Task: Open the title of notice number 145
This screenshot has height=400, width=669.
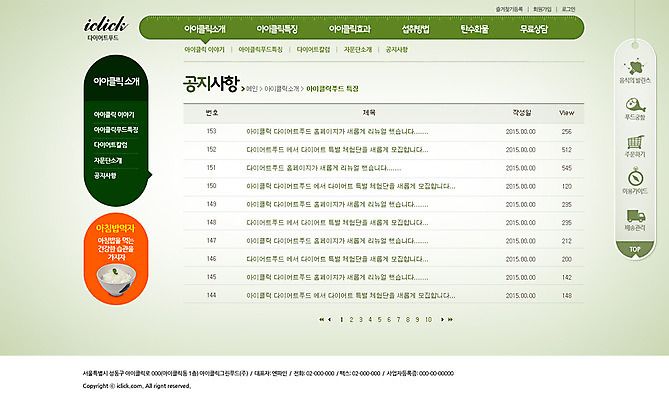Action: (x=337, y=277)
